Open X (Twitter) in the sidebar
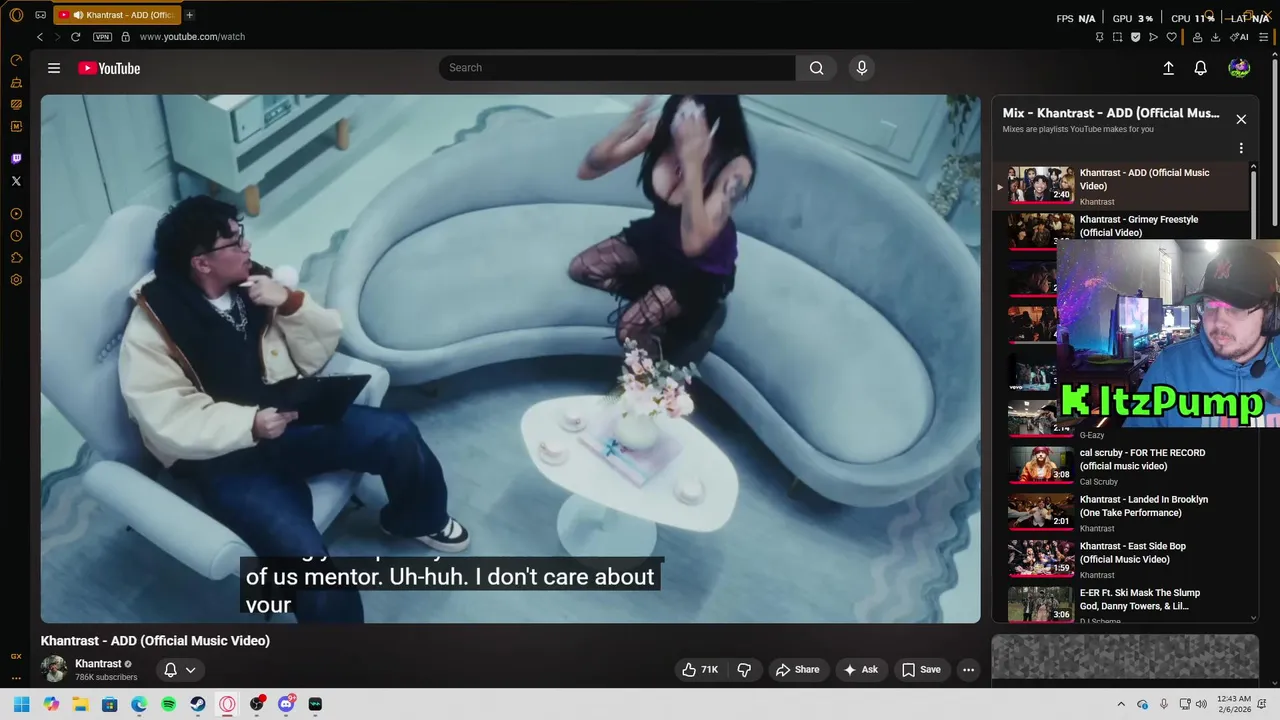This screenshot has height=720, width=1280. (x=16, y=181)
